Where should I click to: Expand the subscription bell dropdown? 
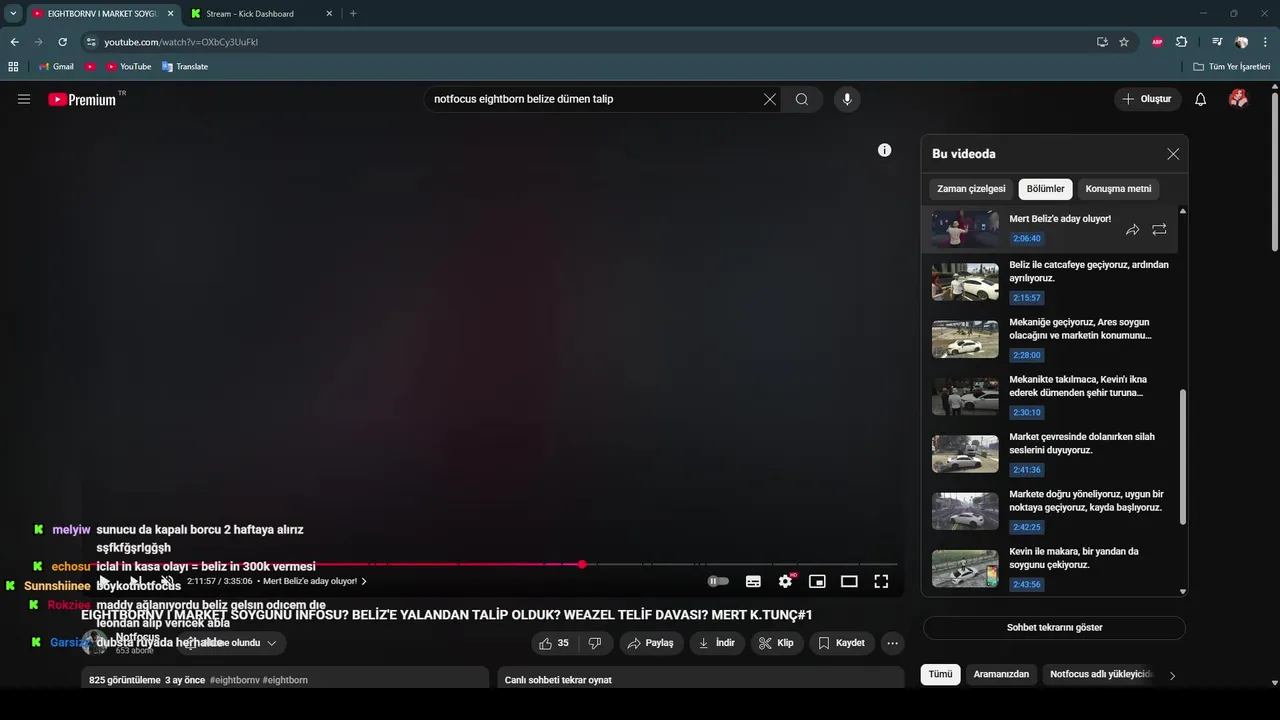[x=271, y=643]
